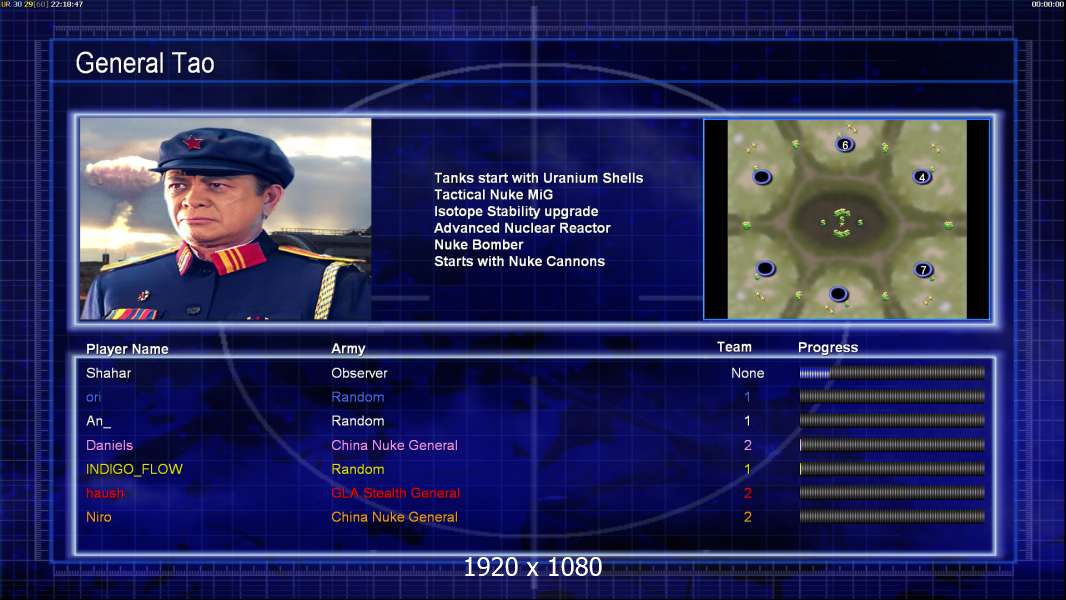Image resolution: width=1066 pixels, height=600 pixels.
Task: Select the Team column header
Action: (x=734, y=347)
